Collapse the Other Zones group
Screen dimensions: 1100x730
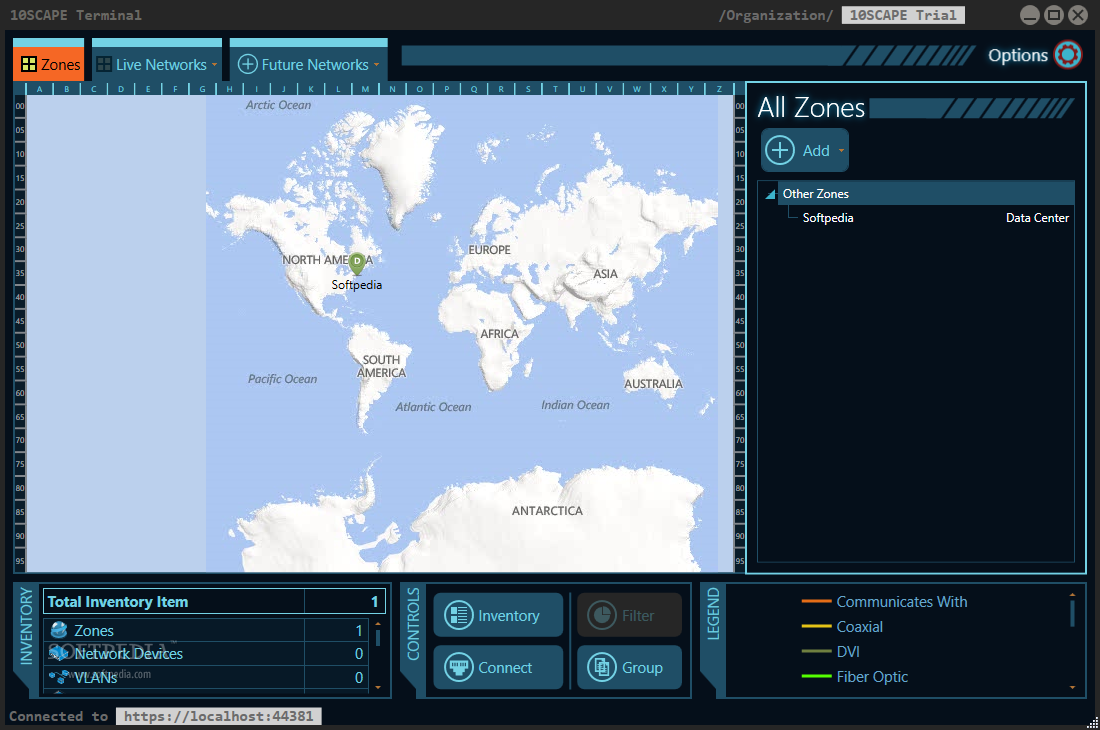(770, 194)
